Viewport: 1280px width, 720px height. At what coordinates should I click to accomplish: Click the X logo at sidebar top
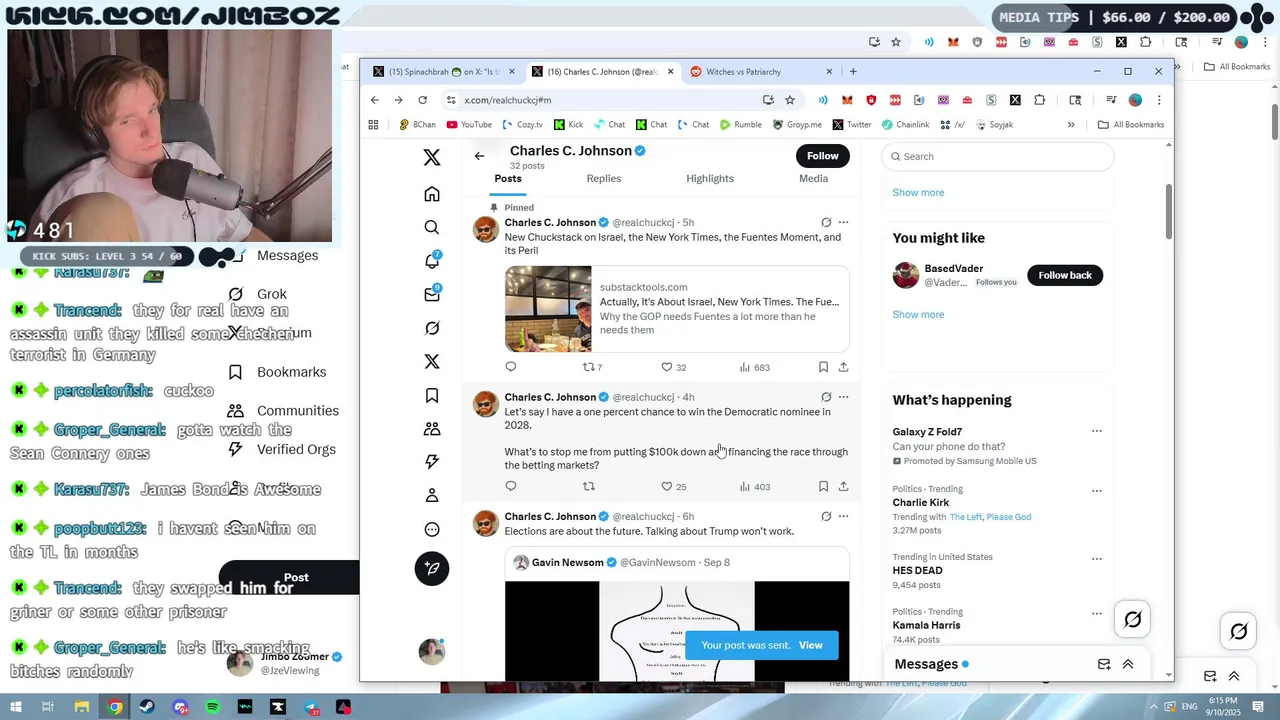[432, 157]
